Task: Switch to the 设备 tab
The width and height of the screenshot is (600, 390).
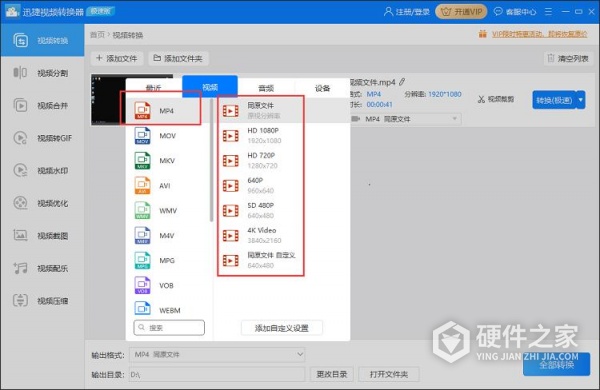Action: (x=322, y=88)
